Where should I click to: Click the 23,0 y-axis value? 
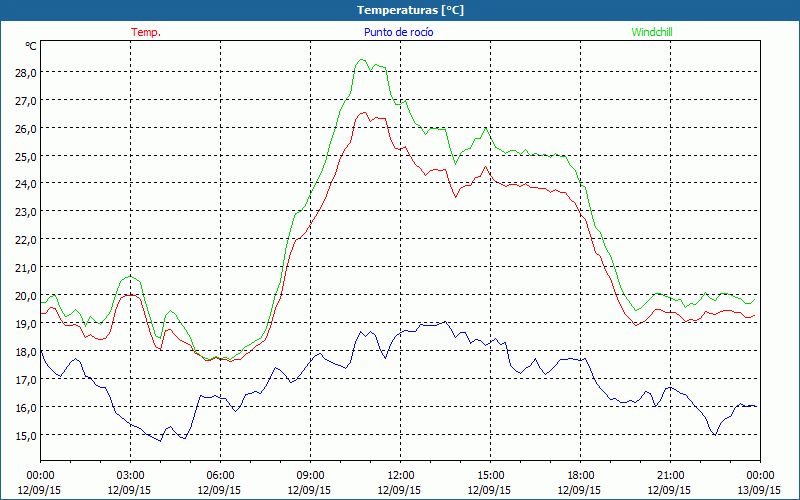26,212
